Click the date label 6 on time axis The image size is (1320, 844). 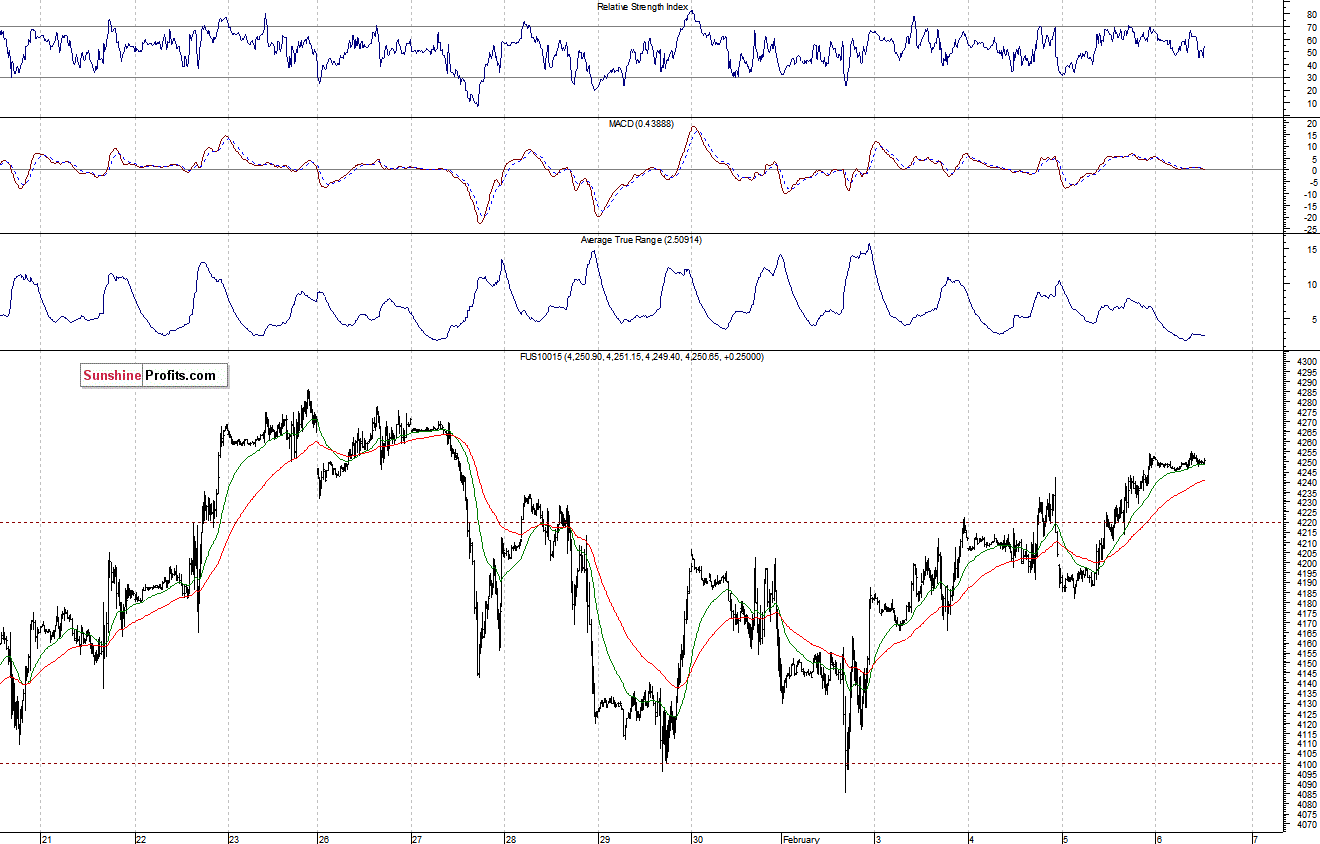point(1158,838)
